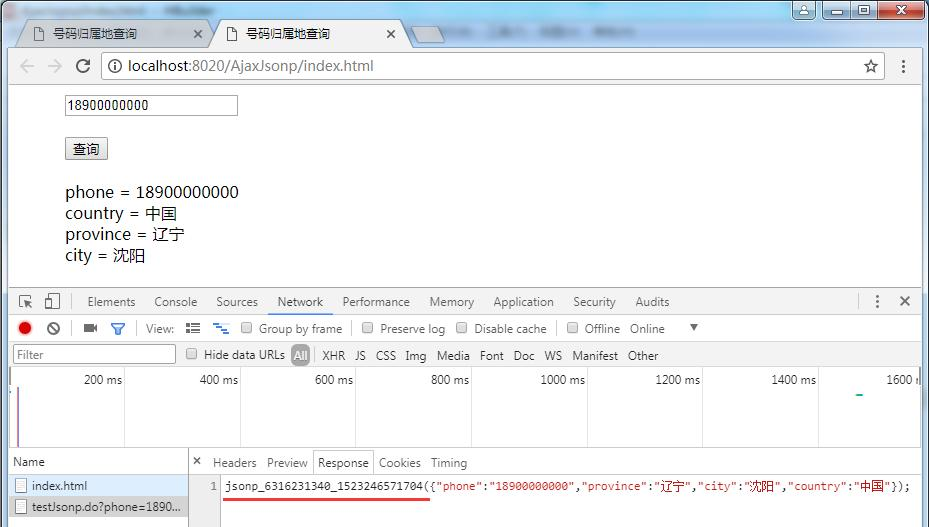929x527 pixels.
Task: Click the address bar URL
Action: [250, 66]
